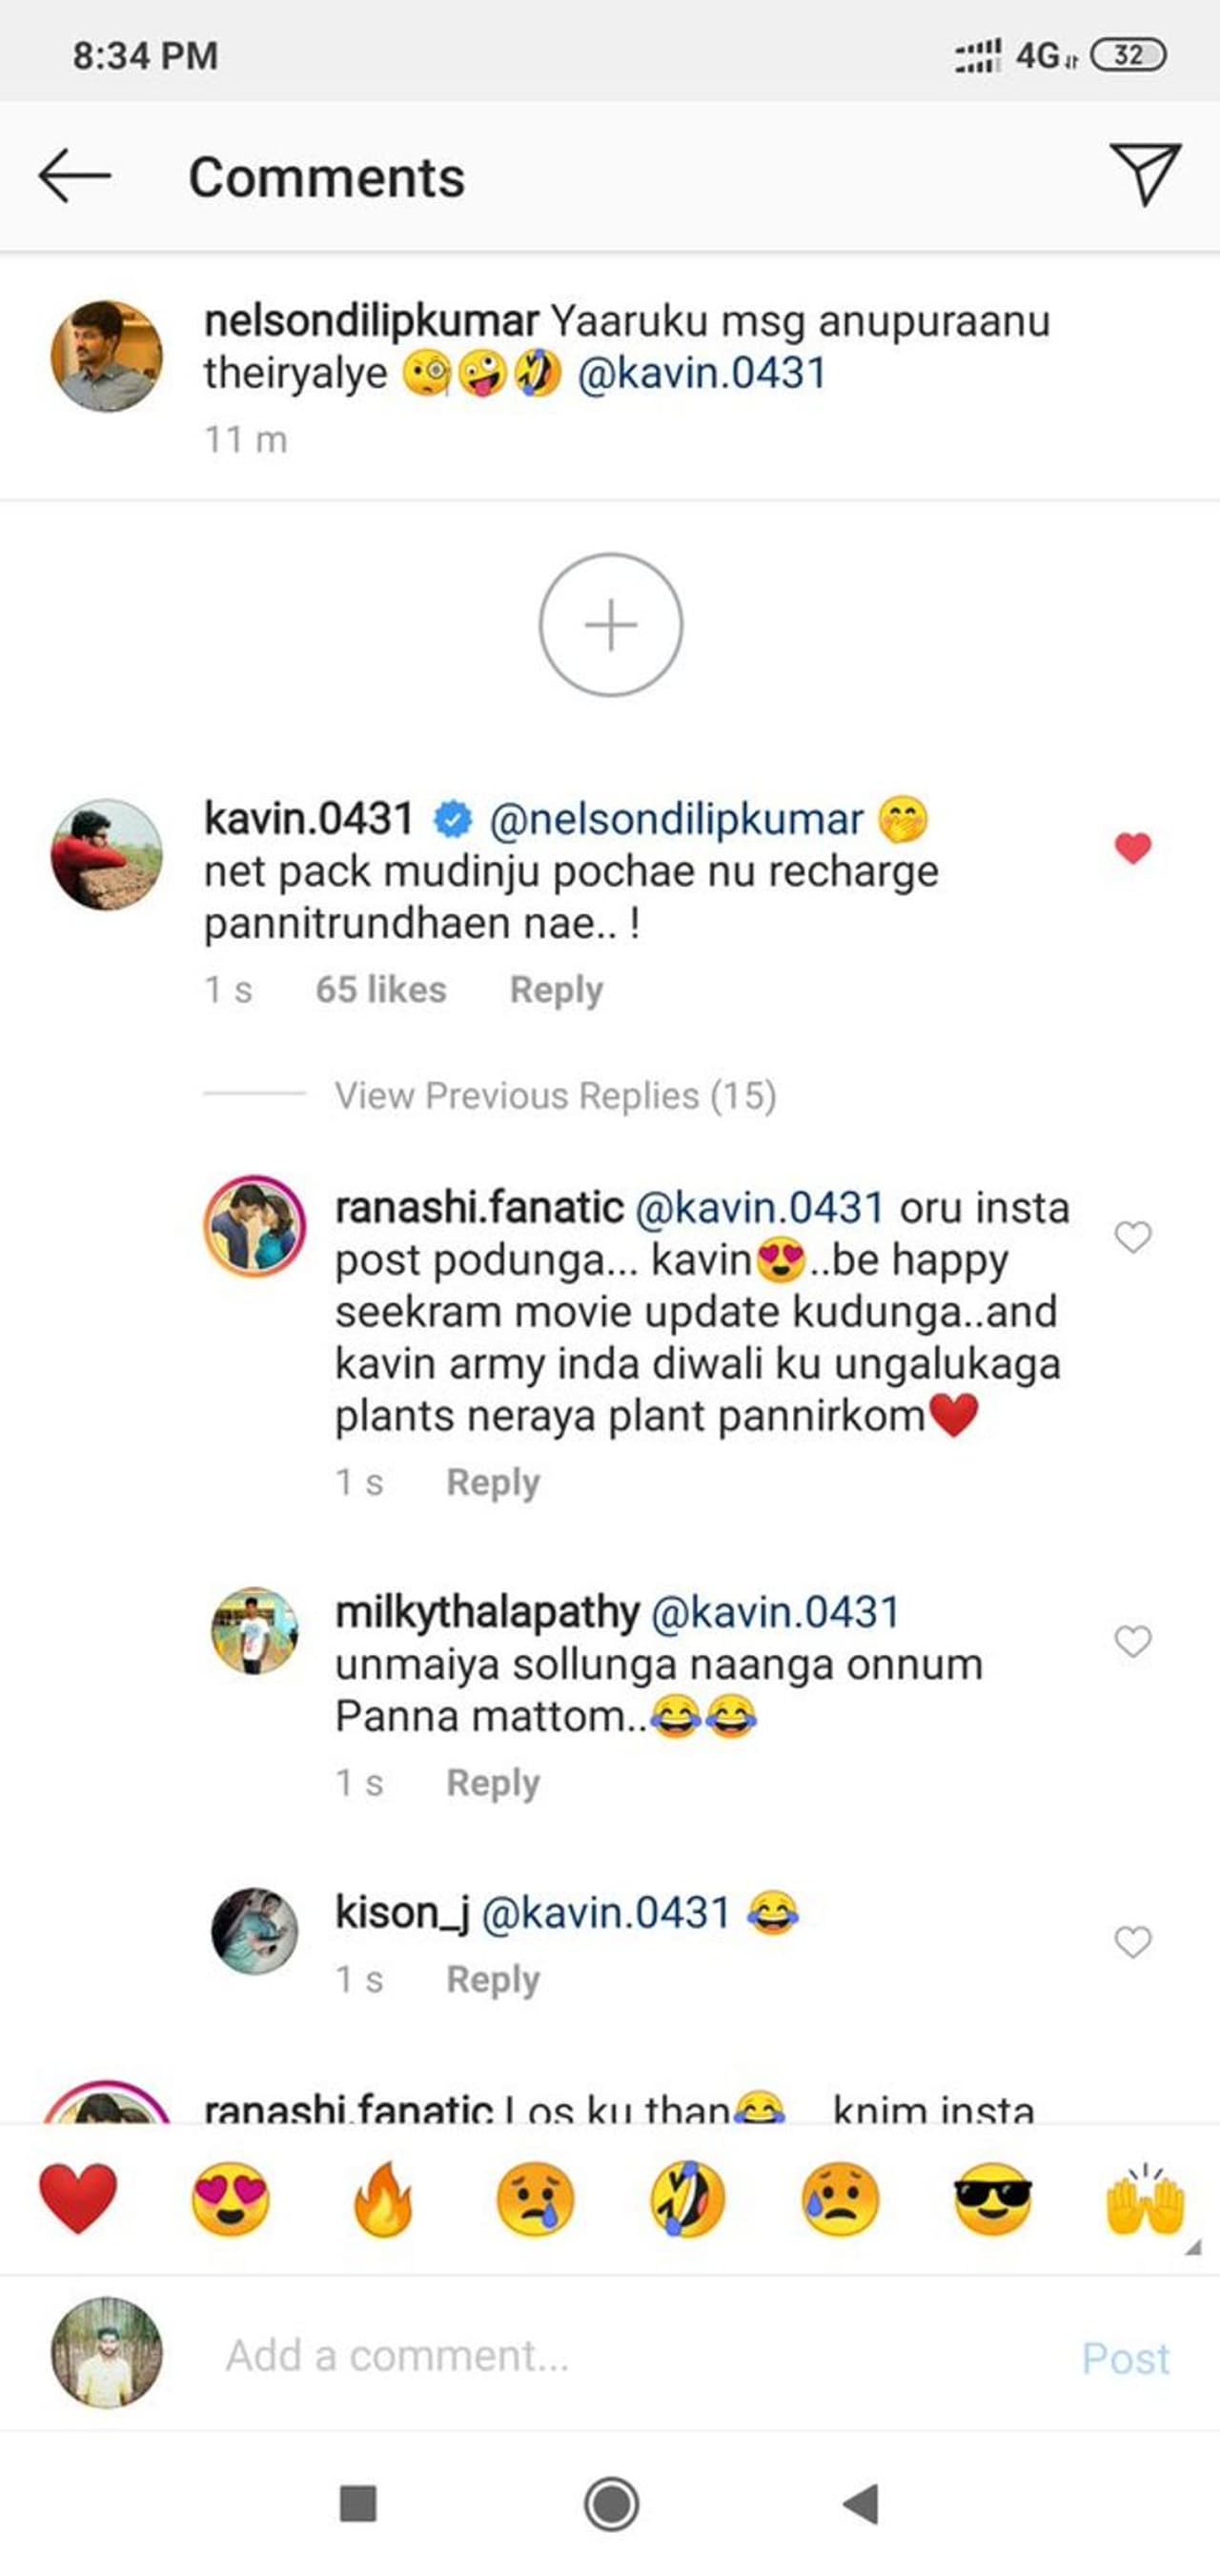Screen dimensions: 1220x2576
Task: Like milkythalapathy's reply
Action: pos(1132,1641)
